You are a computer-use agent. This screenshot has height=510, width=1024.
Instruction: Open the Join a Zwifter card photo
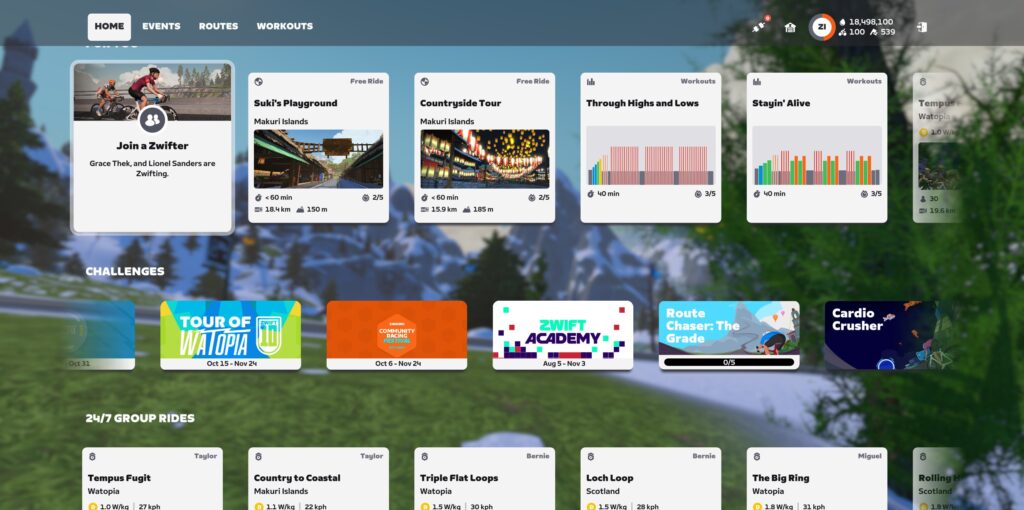point(152,92)
